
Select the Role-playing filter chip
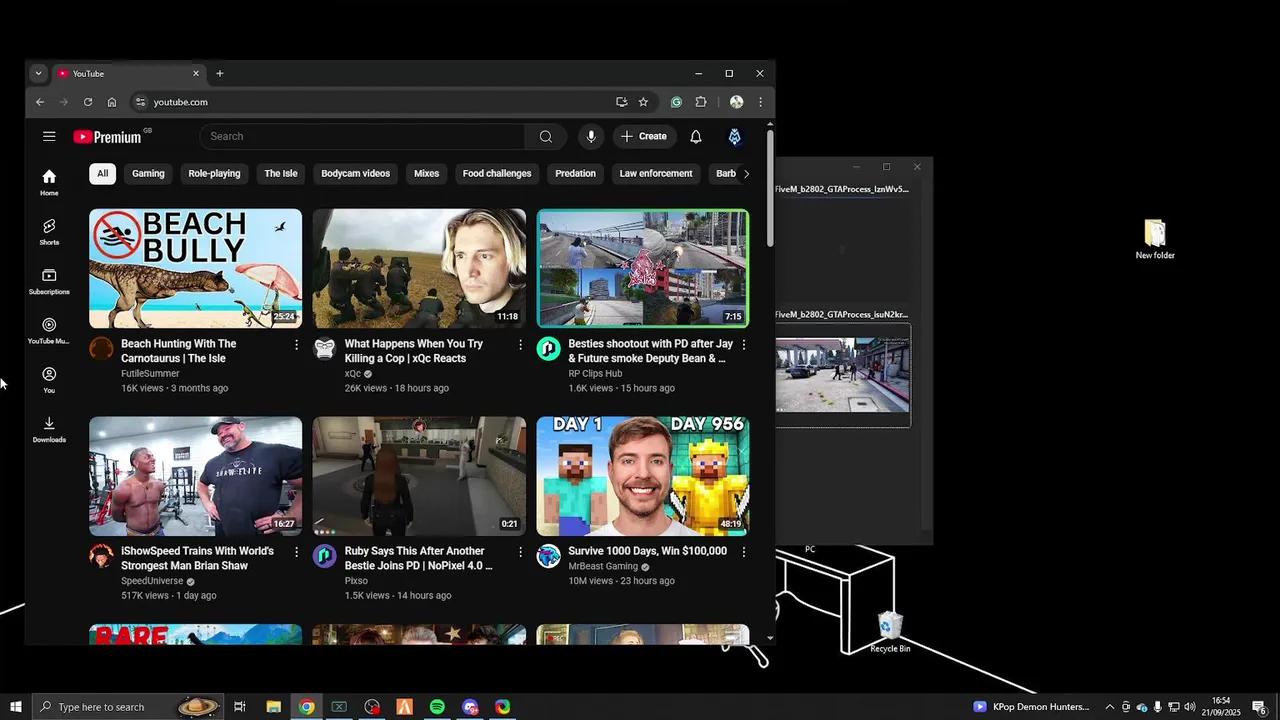(214, 174)
